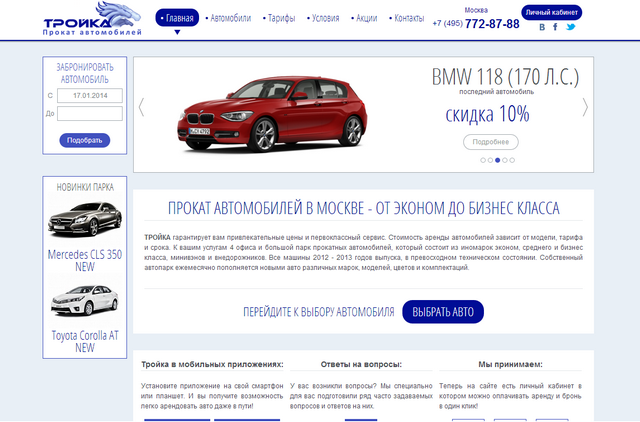Open the Toyota Corolla AT NEW link
The width and height of the screenshot is (640, 422).
coord(84,341)
